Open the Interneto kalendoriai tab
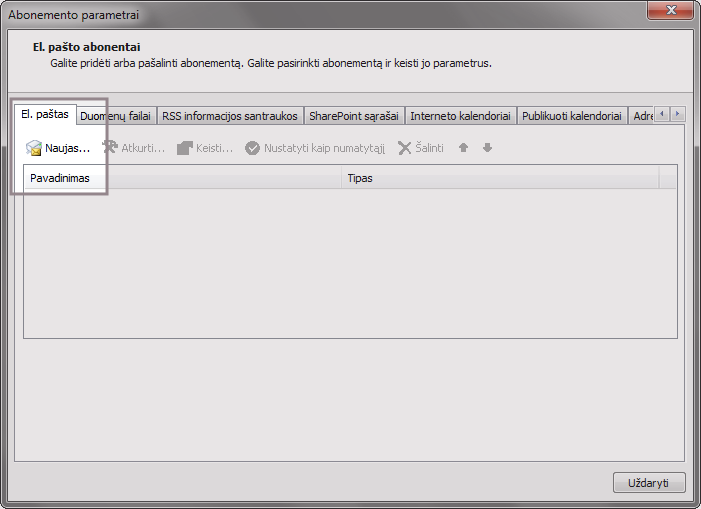The height and width of the screenshot is (509, 701). 461,116
